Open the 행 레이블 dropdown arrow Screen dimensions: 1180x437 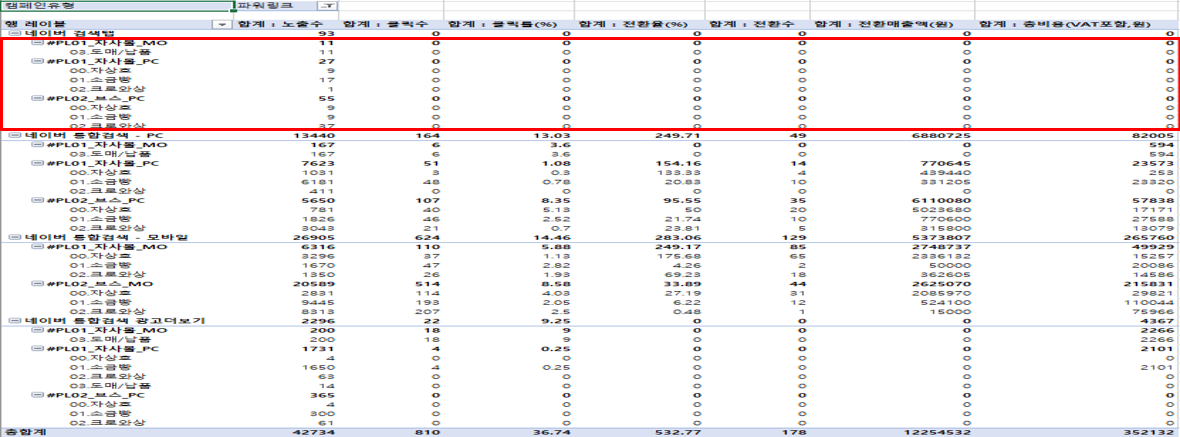pyautogui.click(x=221, y=23)
